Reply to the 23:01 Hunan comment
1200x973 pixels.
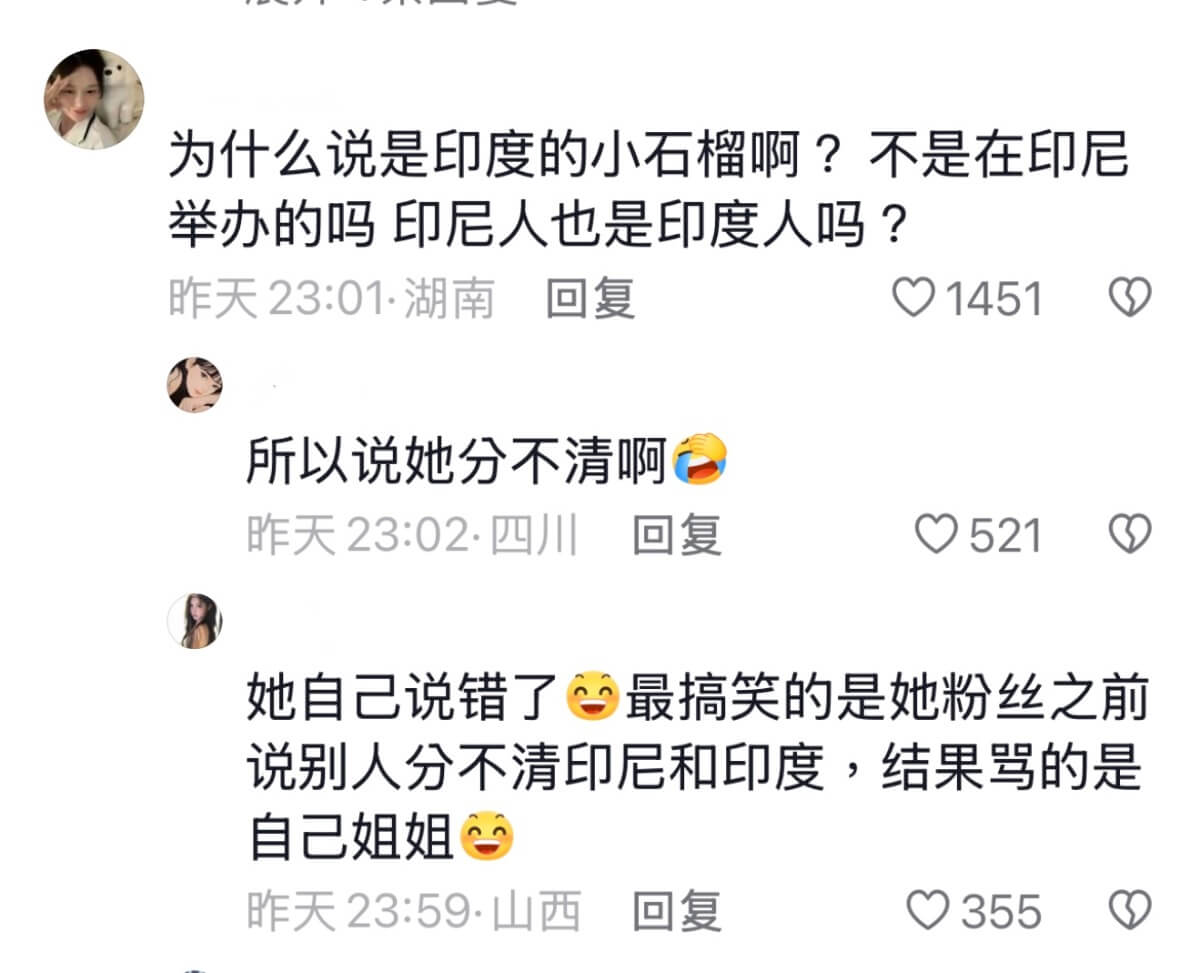coord(590,298)
